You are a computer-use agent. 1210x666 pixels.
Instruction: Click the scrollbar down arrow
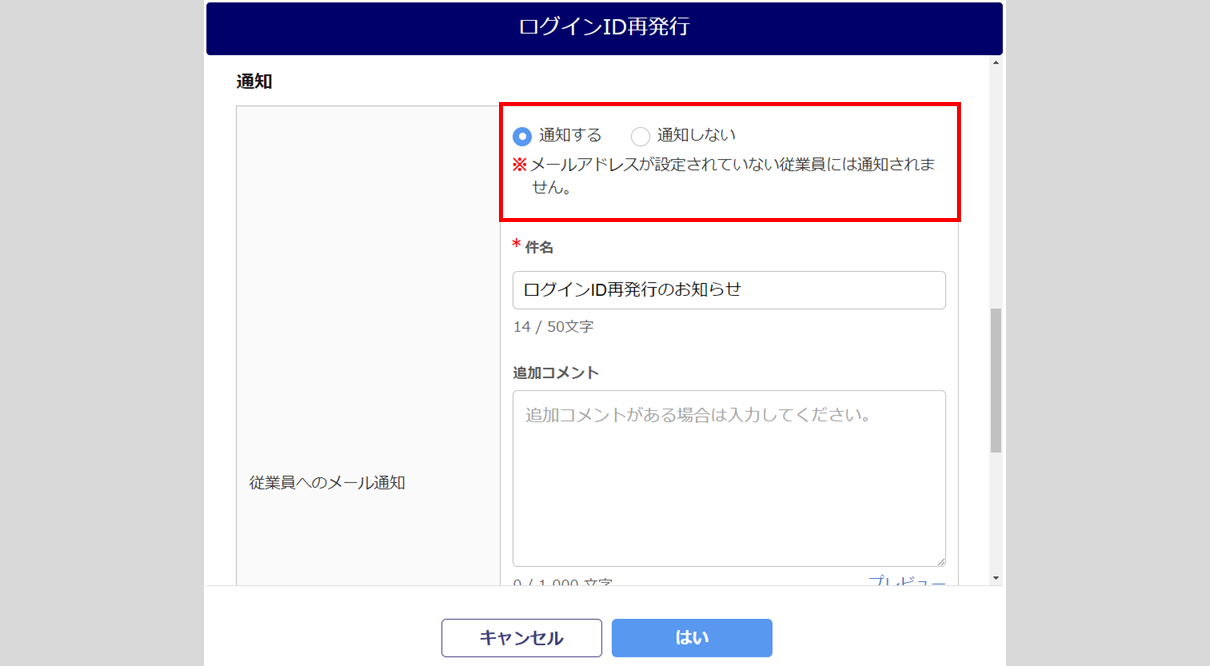(x=995, y=578)
